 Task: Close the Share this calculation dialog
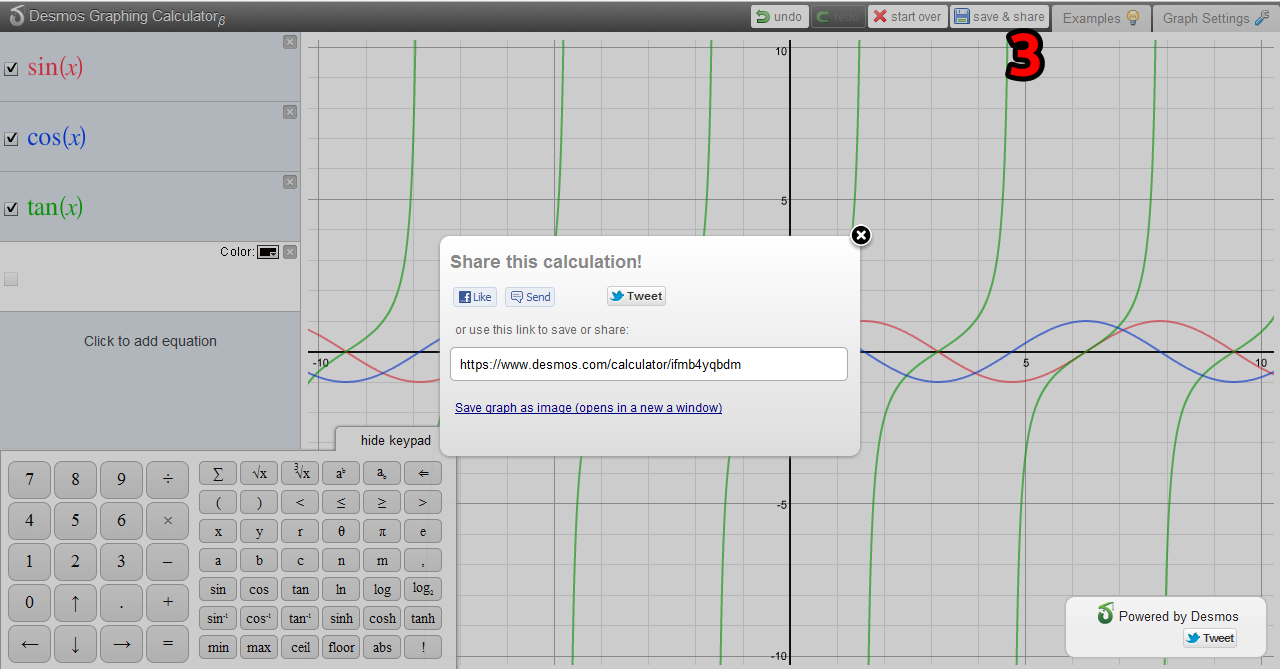[x=861, y=235]
